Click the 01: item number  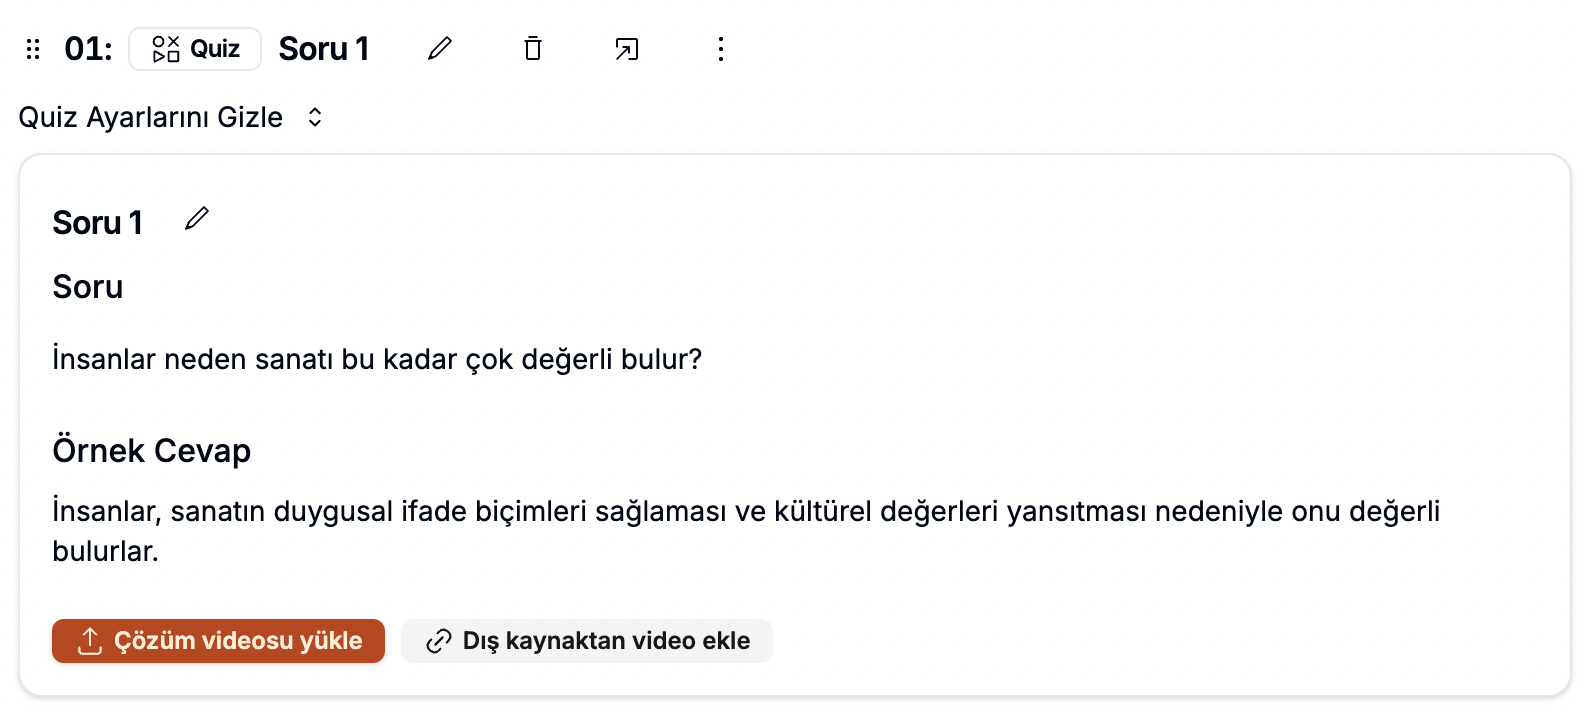pyautogui.click(x=88, y=49)
